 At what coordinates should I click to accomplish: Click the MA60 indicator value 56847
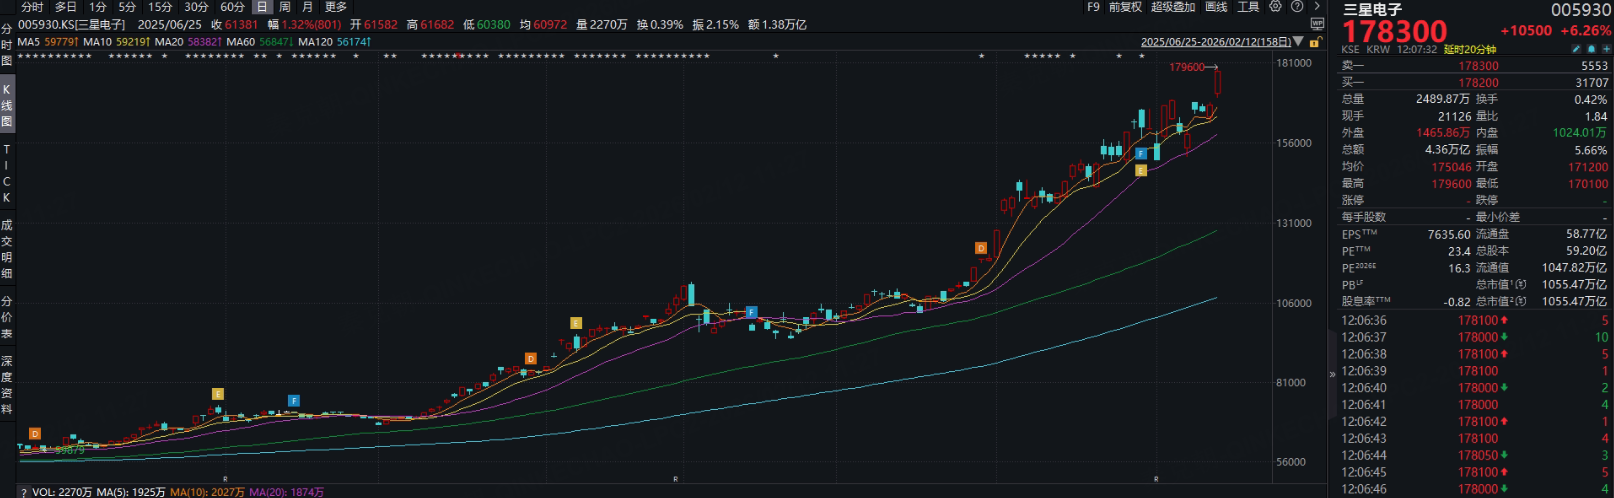pos(275,42)
